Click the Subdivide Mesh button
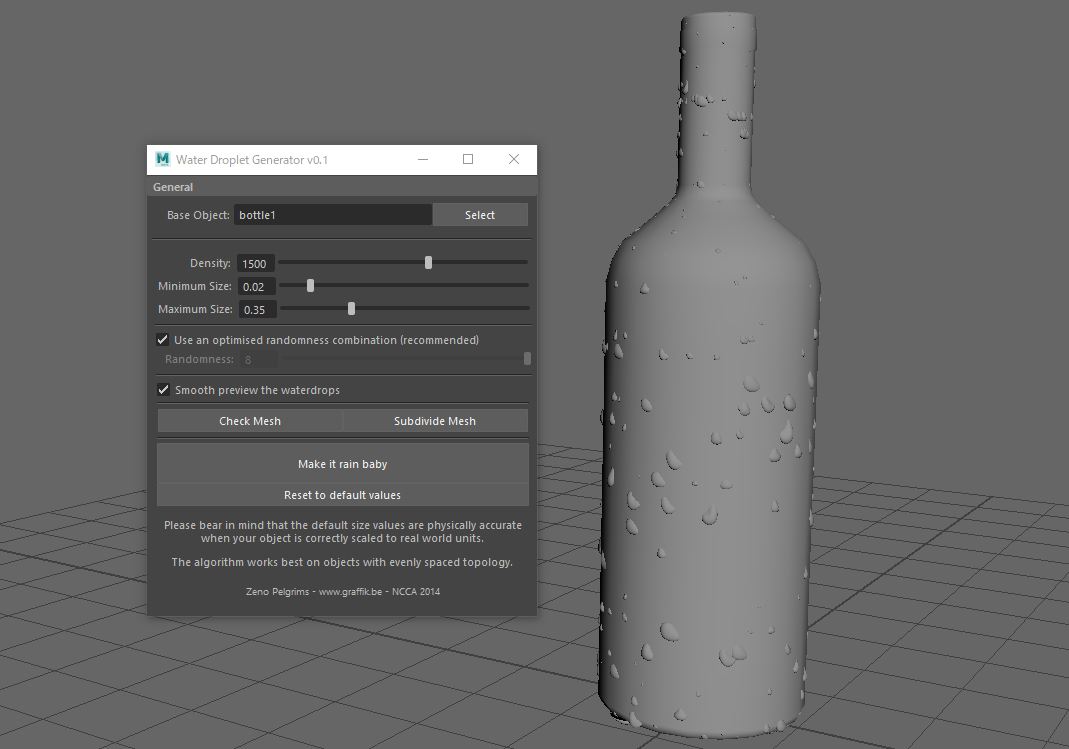This screenshot has height=749, width=1069. point(435,420)
